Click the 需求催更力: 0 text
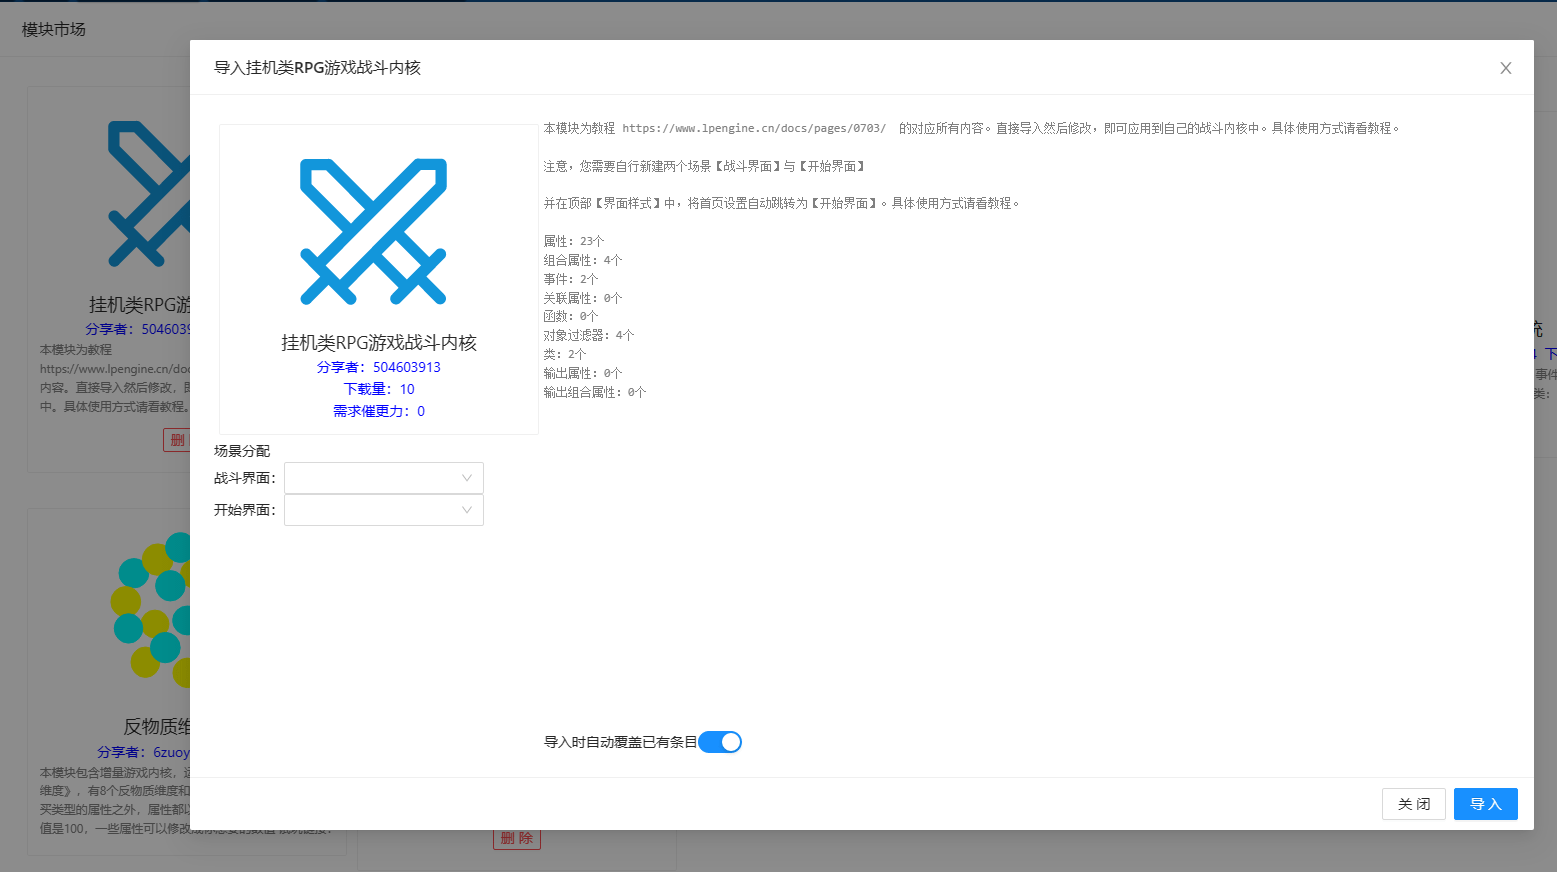This screenshot has width=1557, height=872. pyautogui.click(x=379, y=411)
